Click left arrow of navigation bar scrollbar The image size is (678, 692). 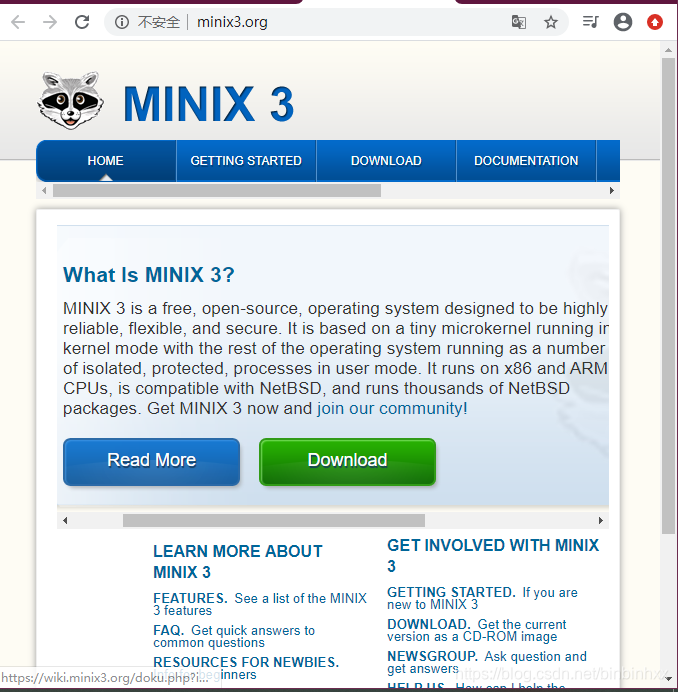pos(44,191)
